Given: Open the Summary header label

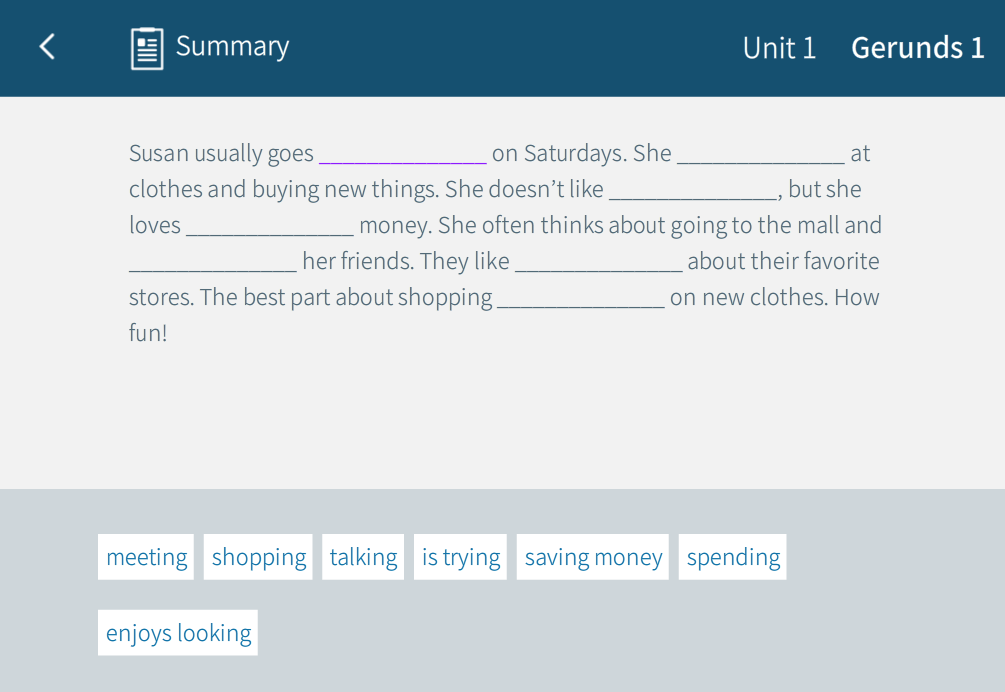Looking at the screenshot, I should (x=232, y=46).
